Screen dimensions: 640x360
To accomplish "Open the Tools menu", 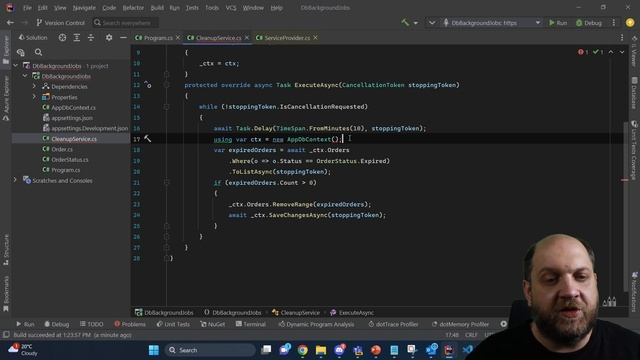I will click(x=212, y=8).
